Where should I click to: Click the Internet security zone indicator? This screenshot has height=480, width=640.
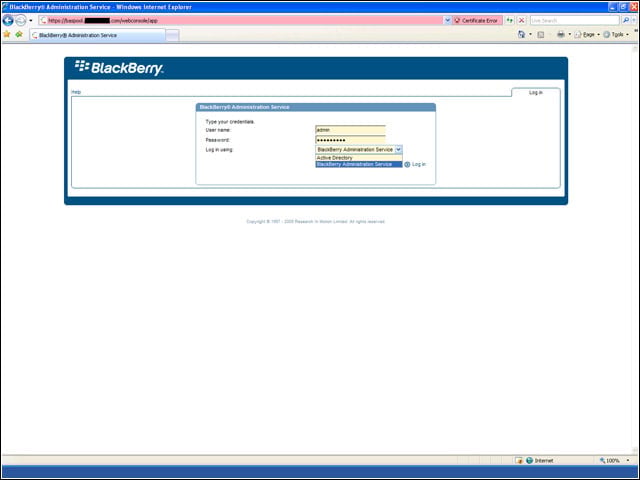point(540,460)
